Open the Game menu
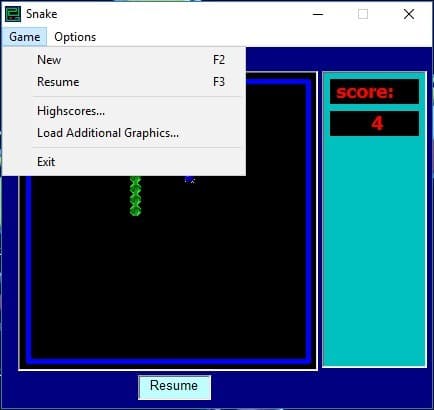The width and height of the screenshot is (434, 410). point(24,37)
